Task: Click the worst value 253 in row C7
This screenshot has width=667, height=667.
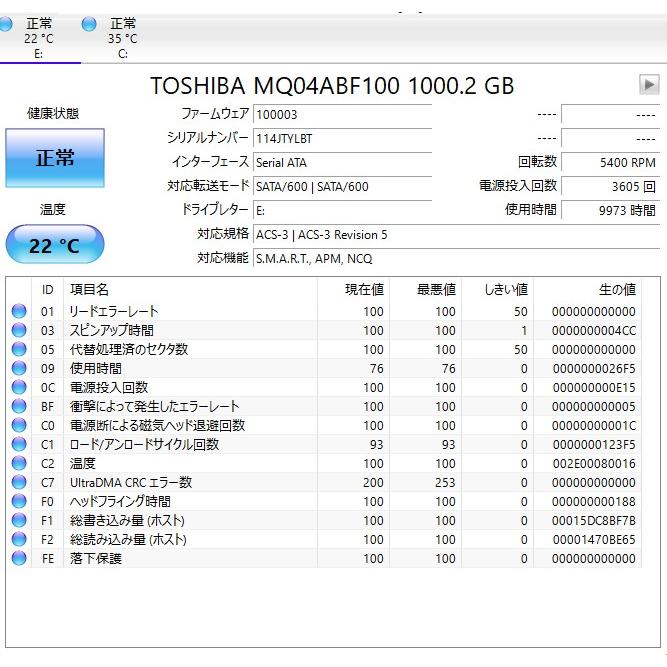Action: point(445,482)
